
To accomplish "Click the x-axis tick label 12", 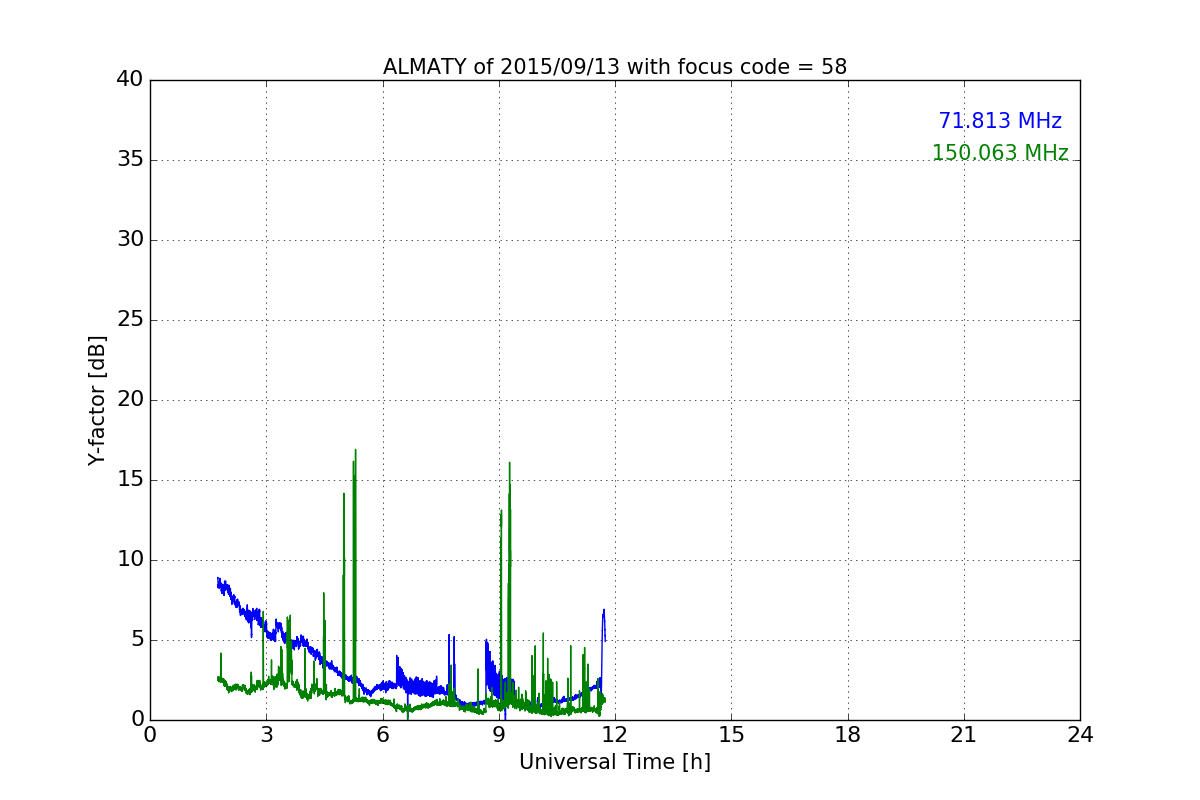I will [x=614, y=735].
